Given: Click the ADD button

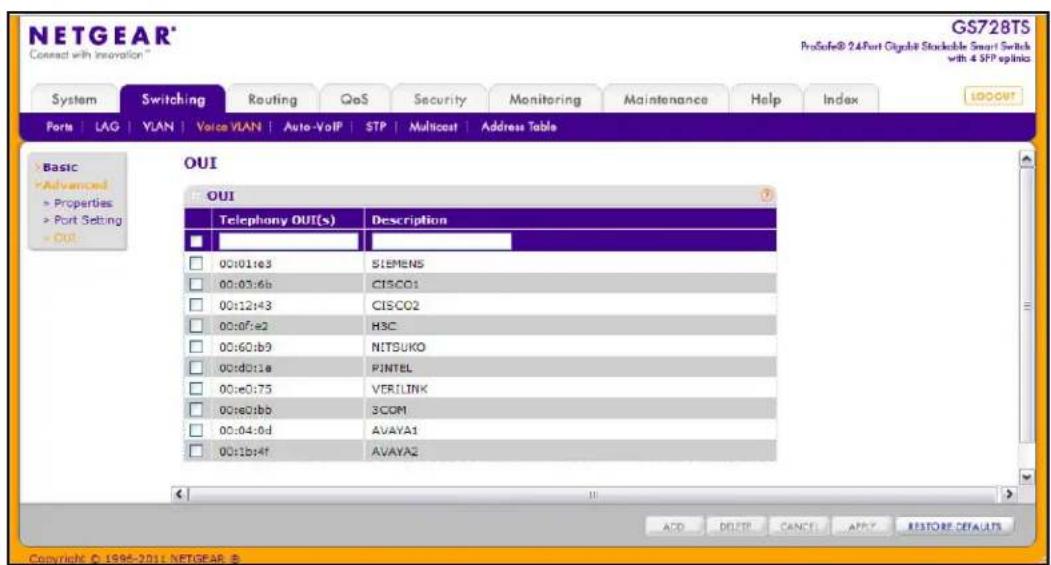Looking at the screenshot, I should pos(674,527).
